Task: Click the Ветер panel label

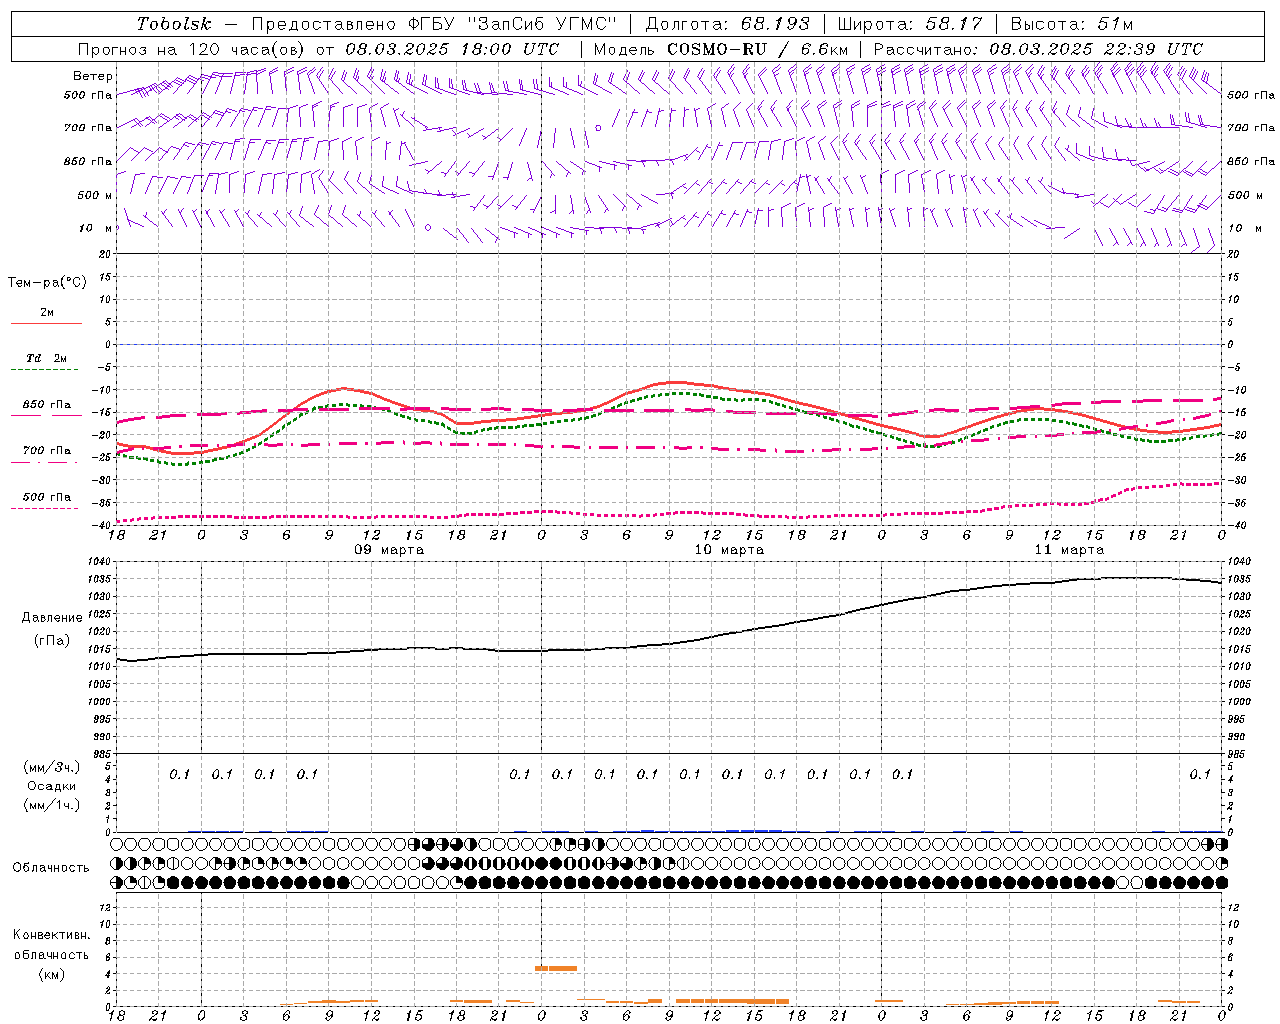Action: click(93, 76)
